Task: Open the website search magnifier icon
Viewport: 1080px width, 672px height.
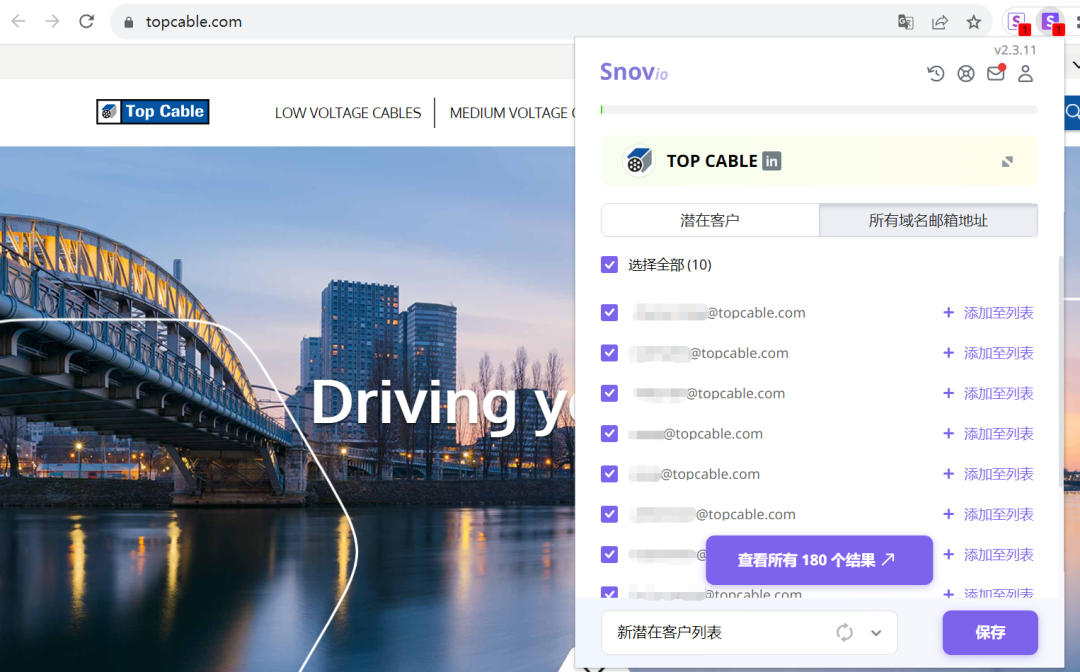Action: click(x=1072, y=112)
